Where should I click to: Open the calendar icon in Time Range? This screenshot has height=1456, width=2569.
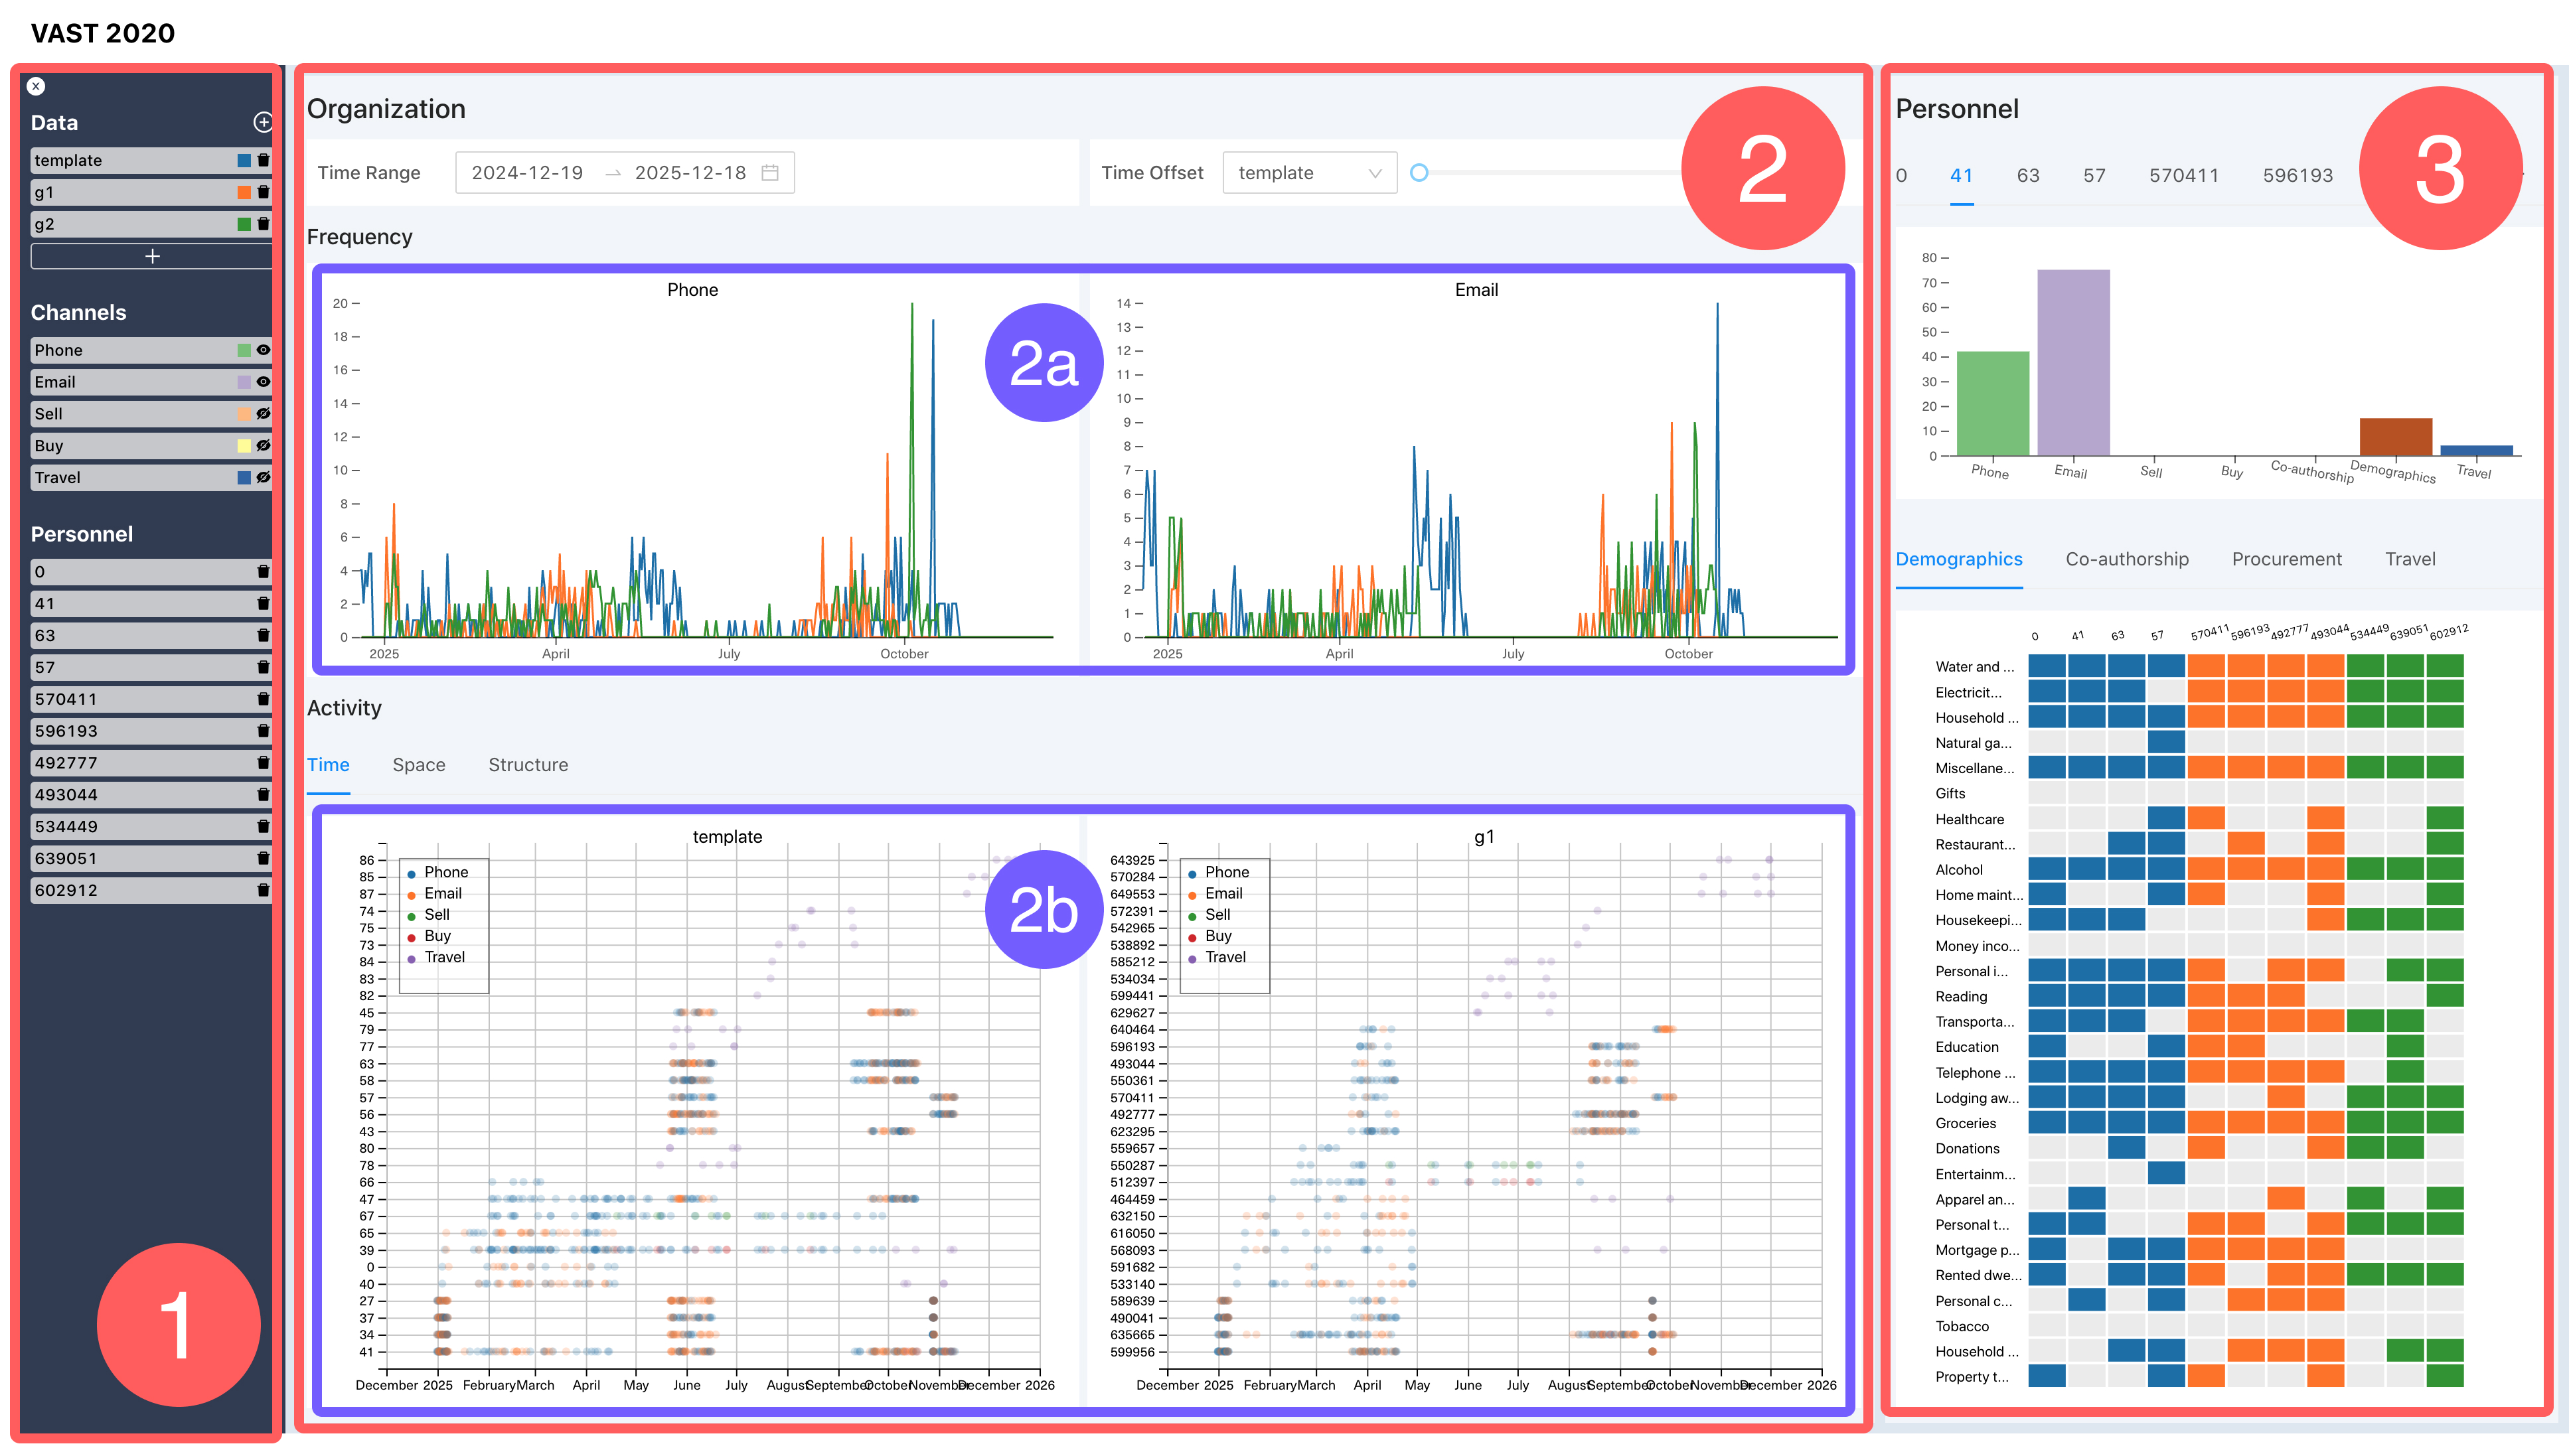click(x=770, y=173)
